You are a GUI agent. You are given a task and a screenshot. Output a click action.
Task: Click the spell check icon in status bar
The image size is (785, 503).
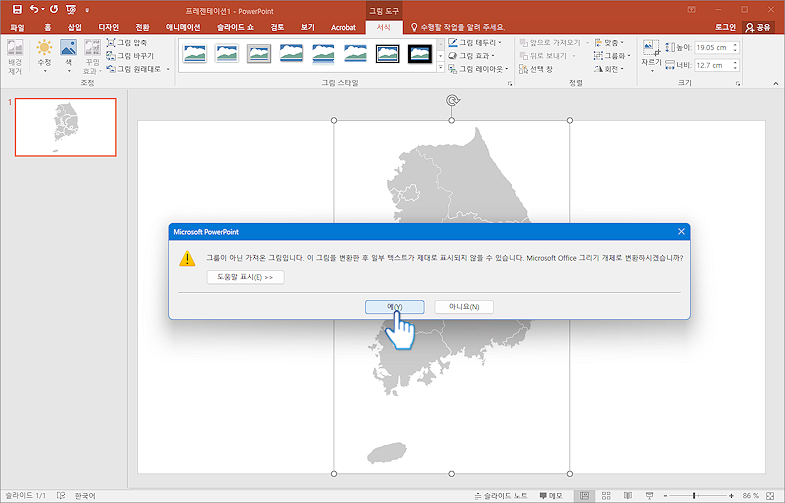point(61,495)
